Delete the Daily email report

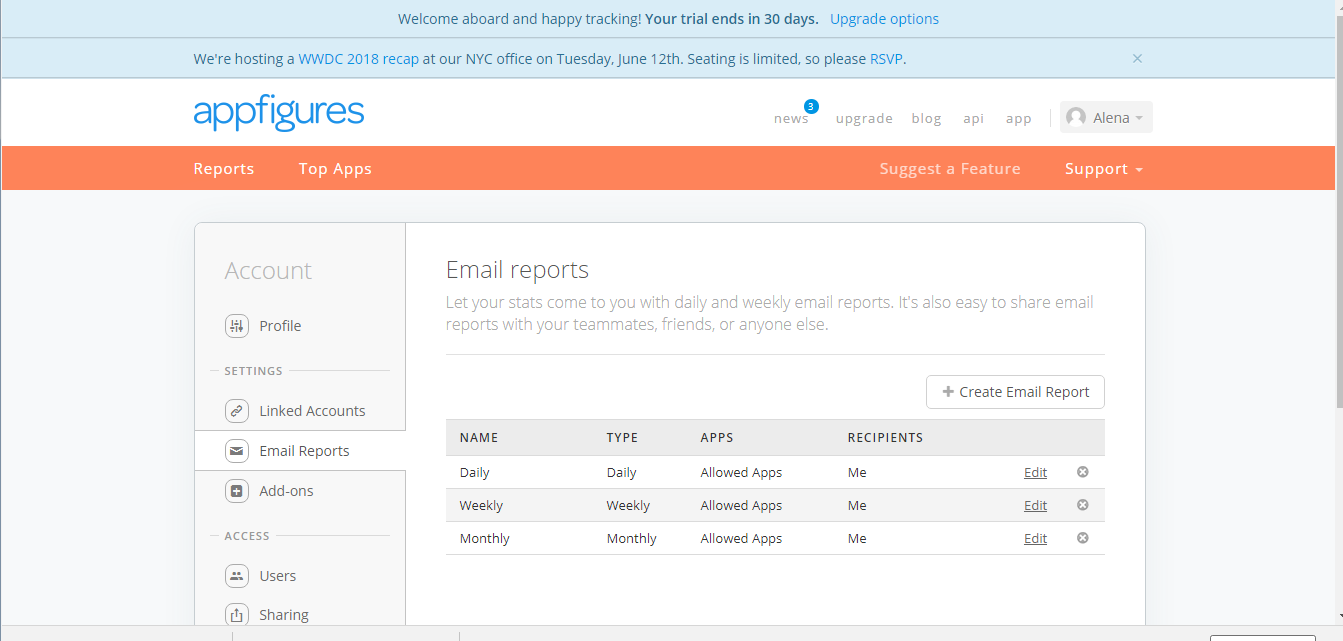pos(1082,472)
